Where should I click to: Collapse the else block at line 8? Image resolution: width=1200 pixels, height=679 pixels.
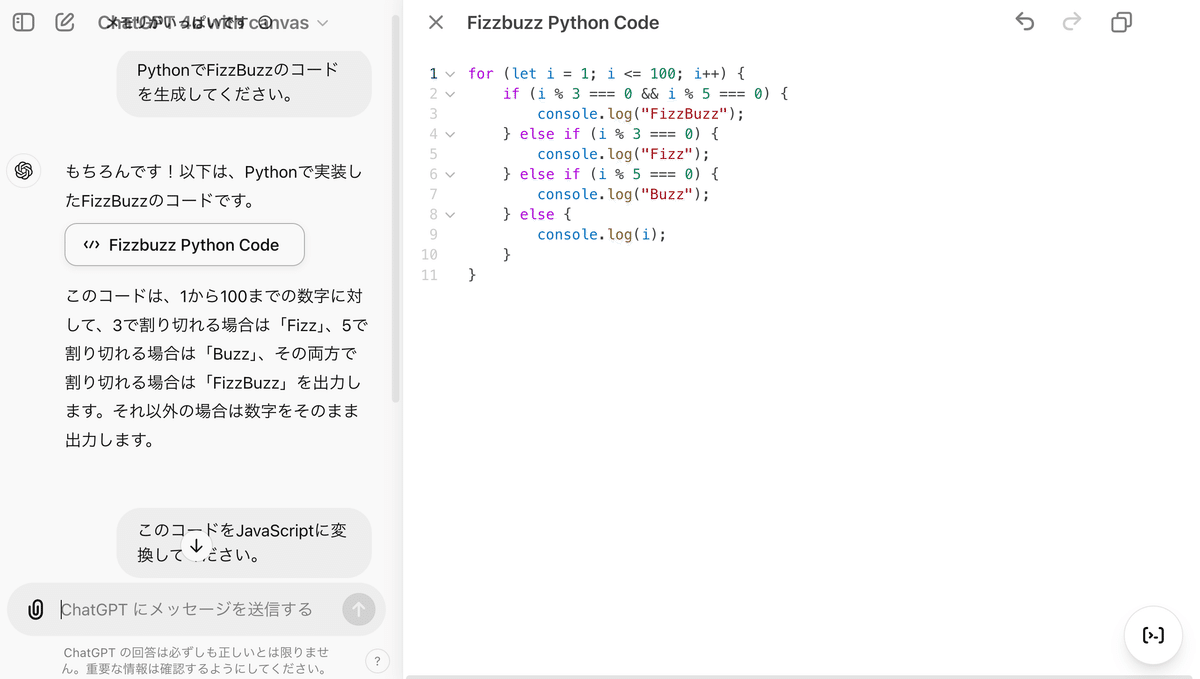coord(450,214)
